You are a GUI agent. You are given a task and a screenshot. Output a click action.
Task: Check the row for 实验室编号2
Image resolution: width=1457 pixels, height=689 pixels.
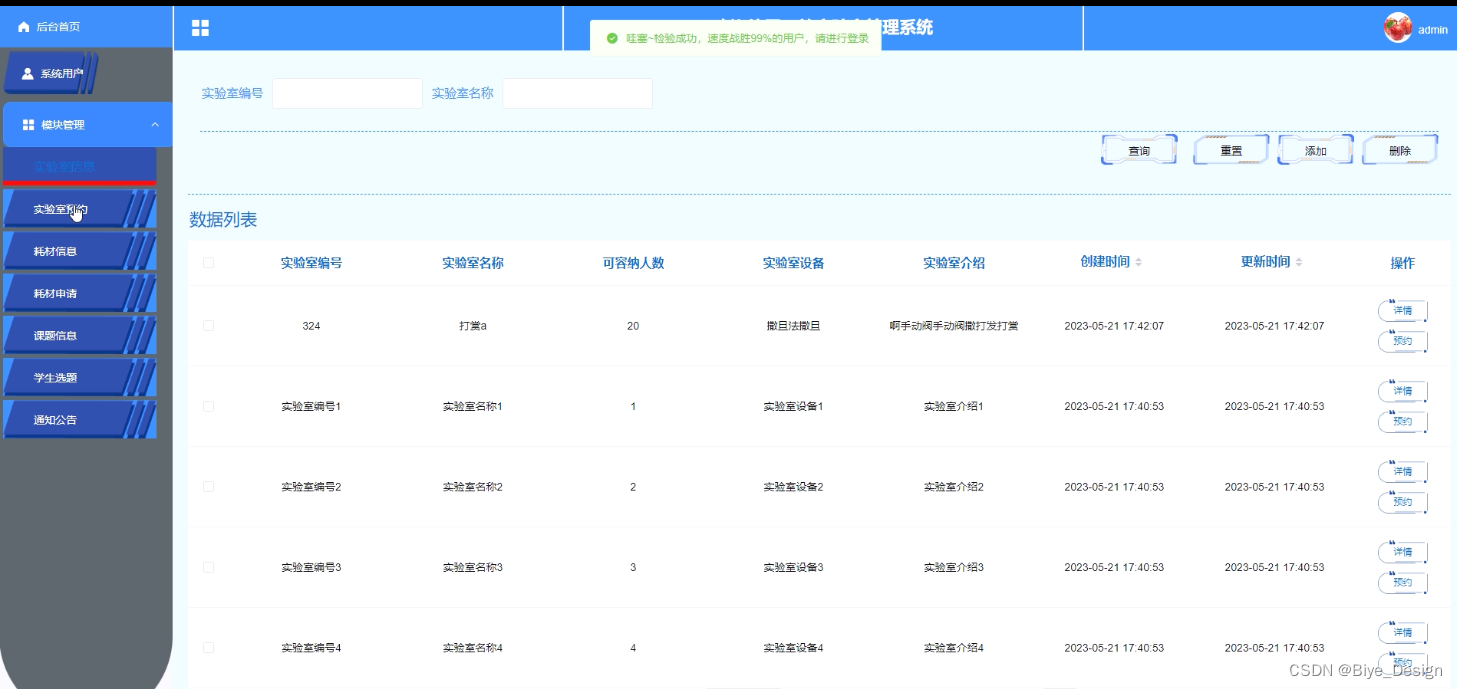(208, 487)
